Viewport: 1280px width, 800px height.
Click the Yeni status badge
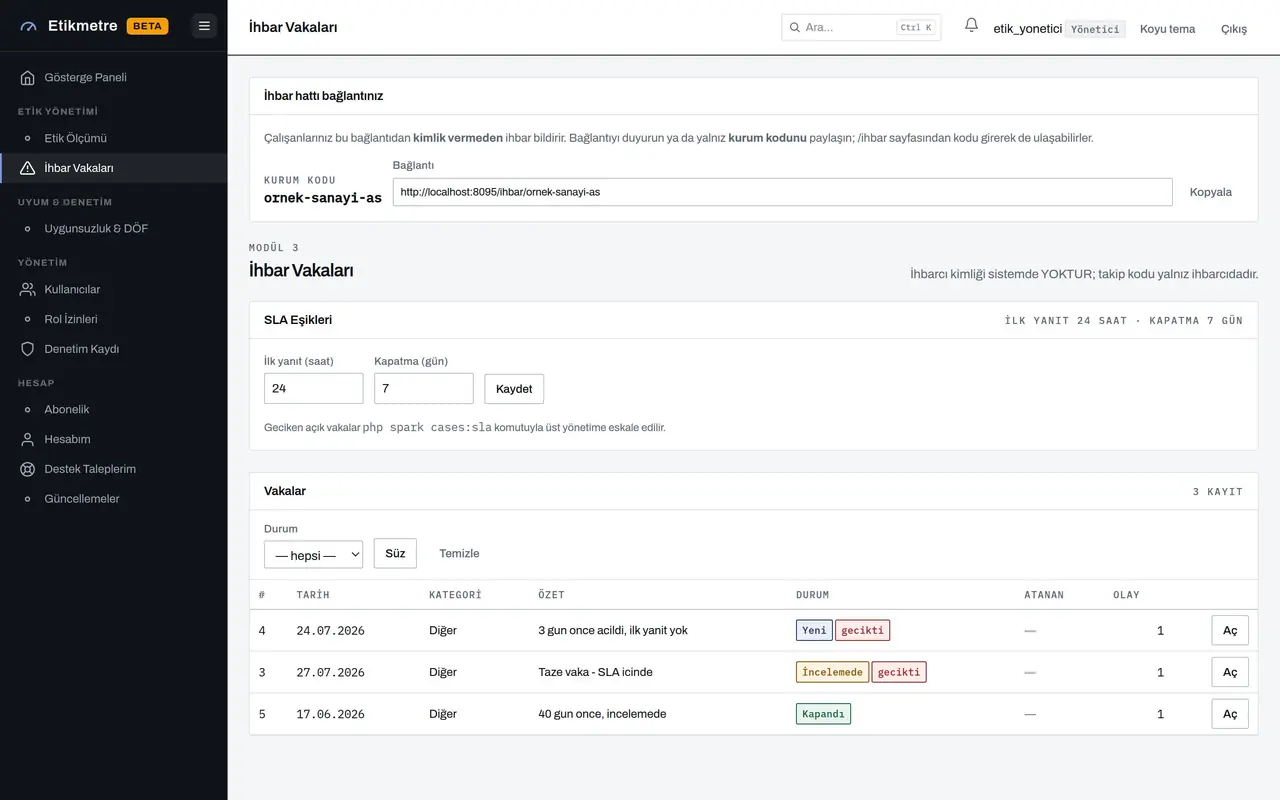814,631
